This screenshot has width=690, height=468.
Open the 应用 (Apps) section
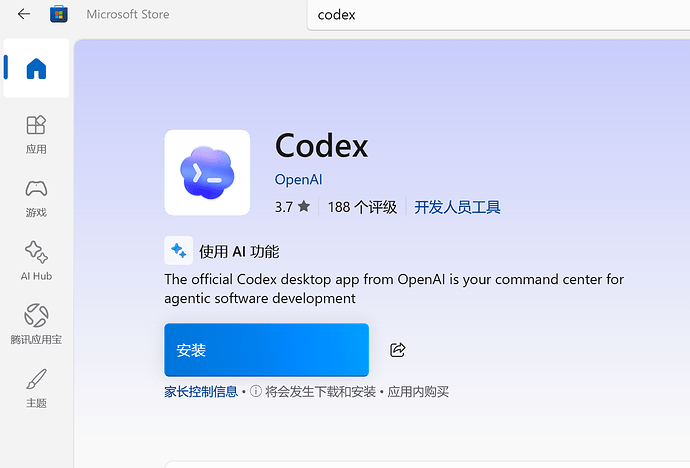pyautogui.click(x=36, y=135)
